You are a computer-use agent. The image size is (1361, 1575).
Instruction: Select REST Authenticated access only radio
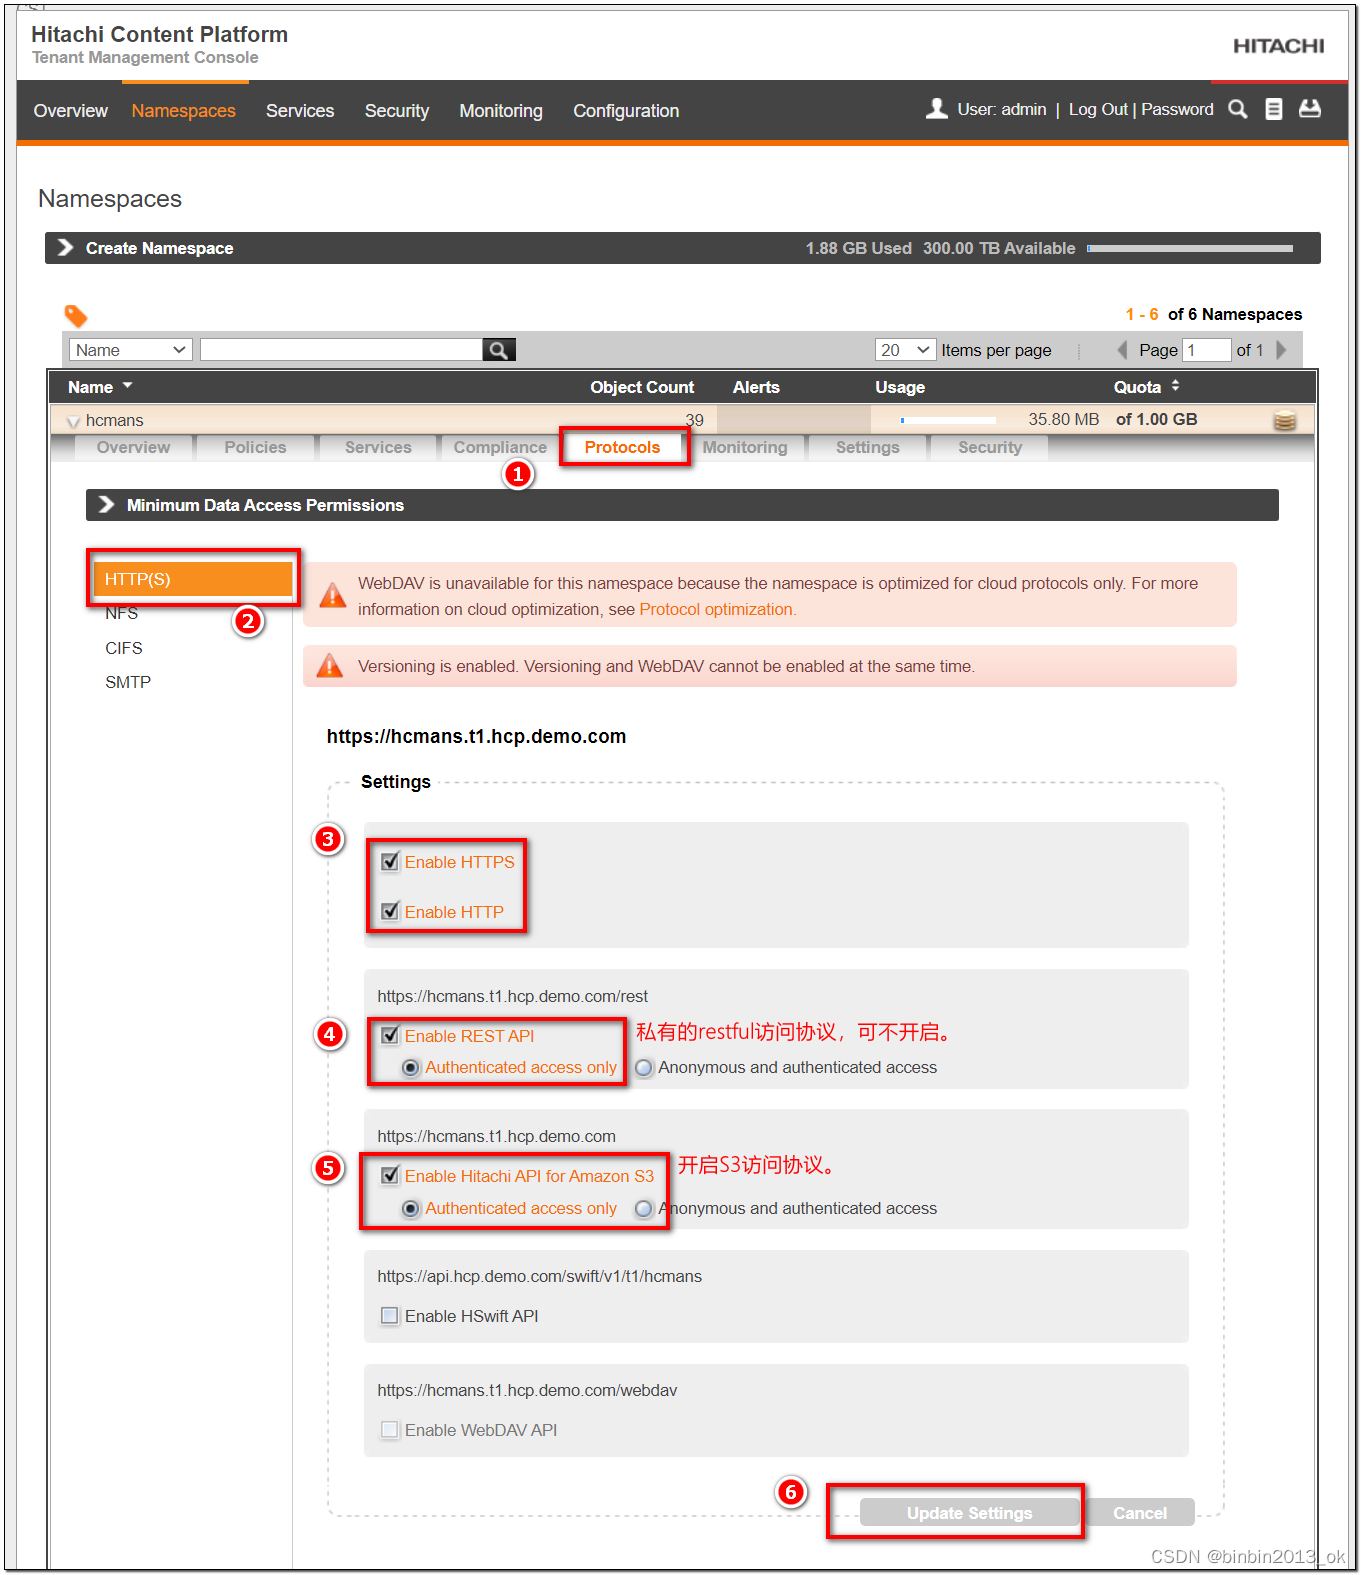tap(410, 1067)
